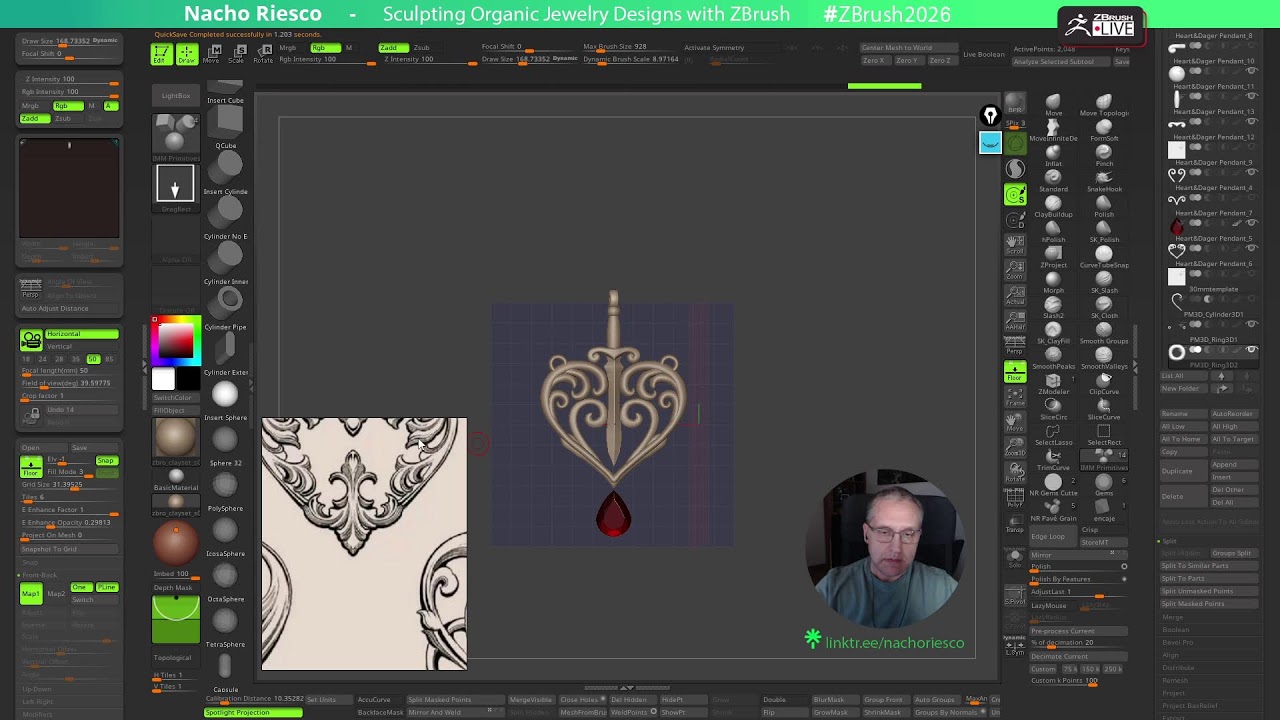Image resolution: width=1280 pixels, height=720 pixels.
Task: Hide the selected PM3D_Ring3D2 subtool eye
Action: click(x=1251, y=350)
